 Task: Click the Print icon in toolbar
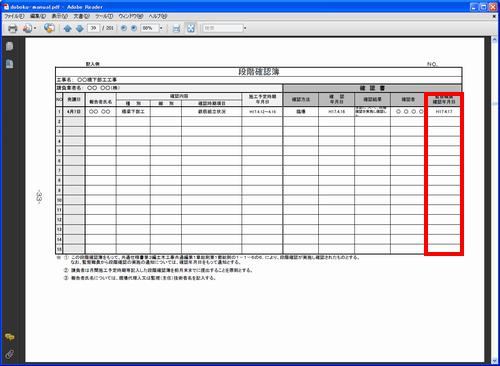point(12,29)
